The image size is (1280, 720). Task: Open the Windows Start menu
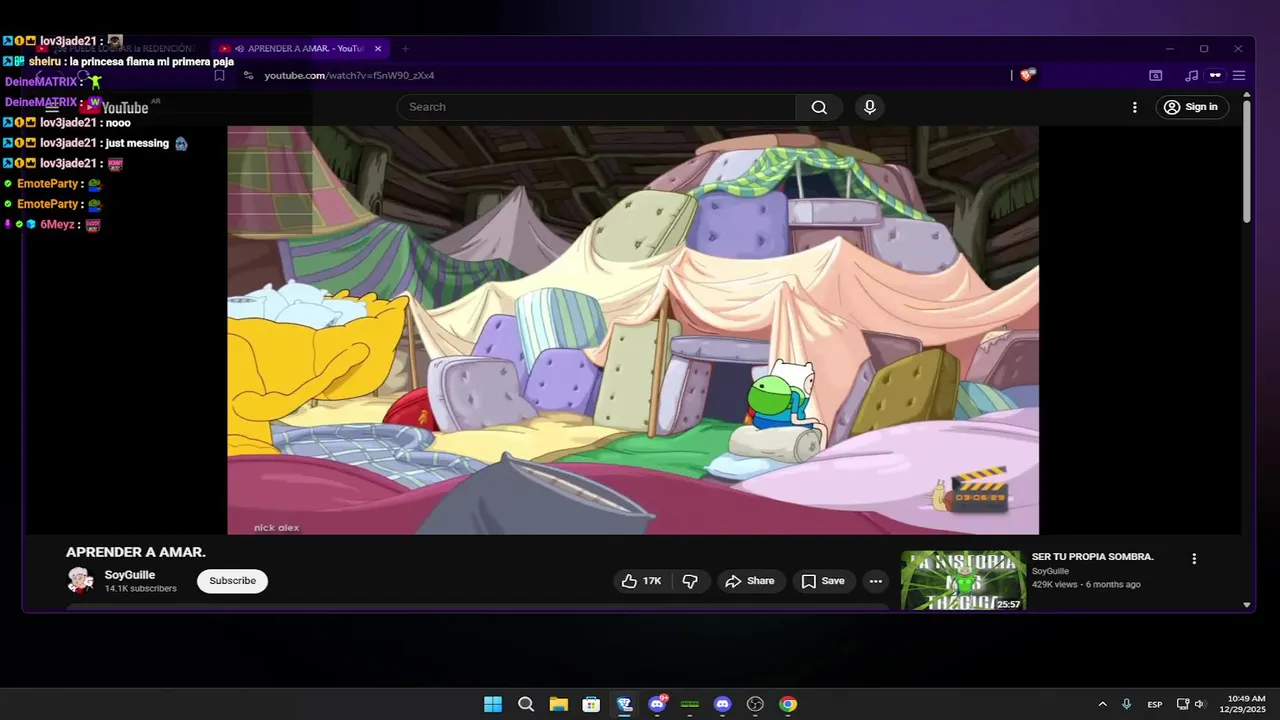[493, 704]
